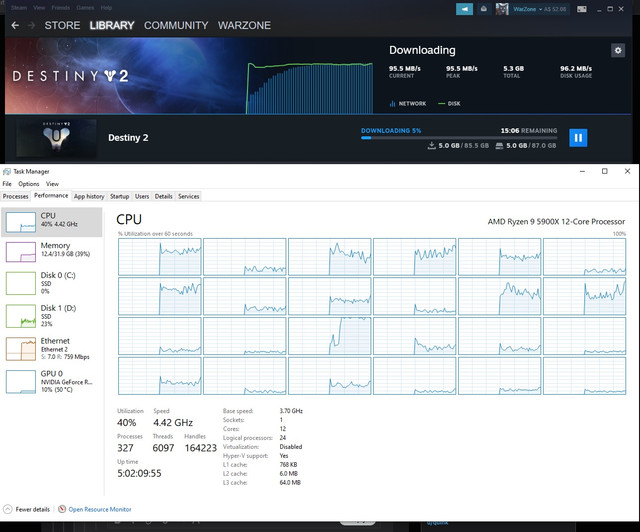Switch to the Services tab
This screenshot has height=532, width=640.
189,196
